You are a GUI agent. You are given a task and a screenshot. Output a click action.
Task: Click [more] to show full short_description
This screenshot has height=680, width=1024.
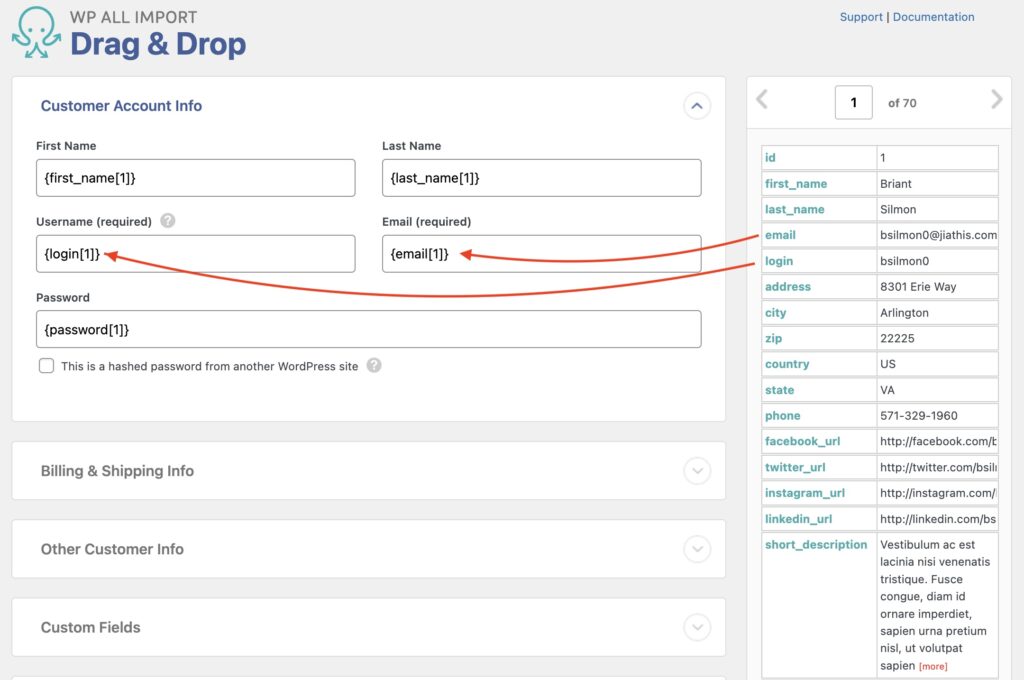[933, 665]
